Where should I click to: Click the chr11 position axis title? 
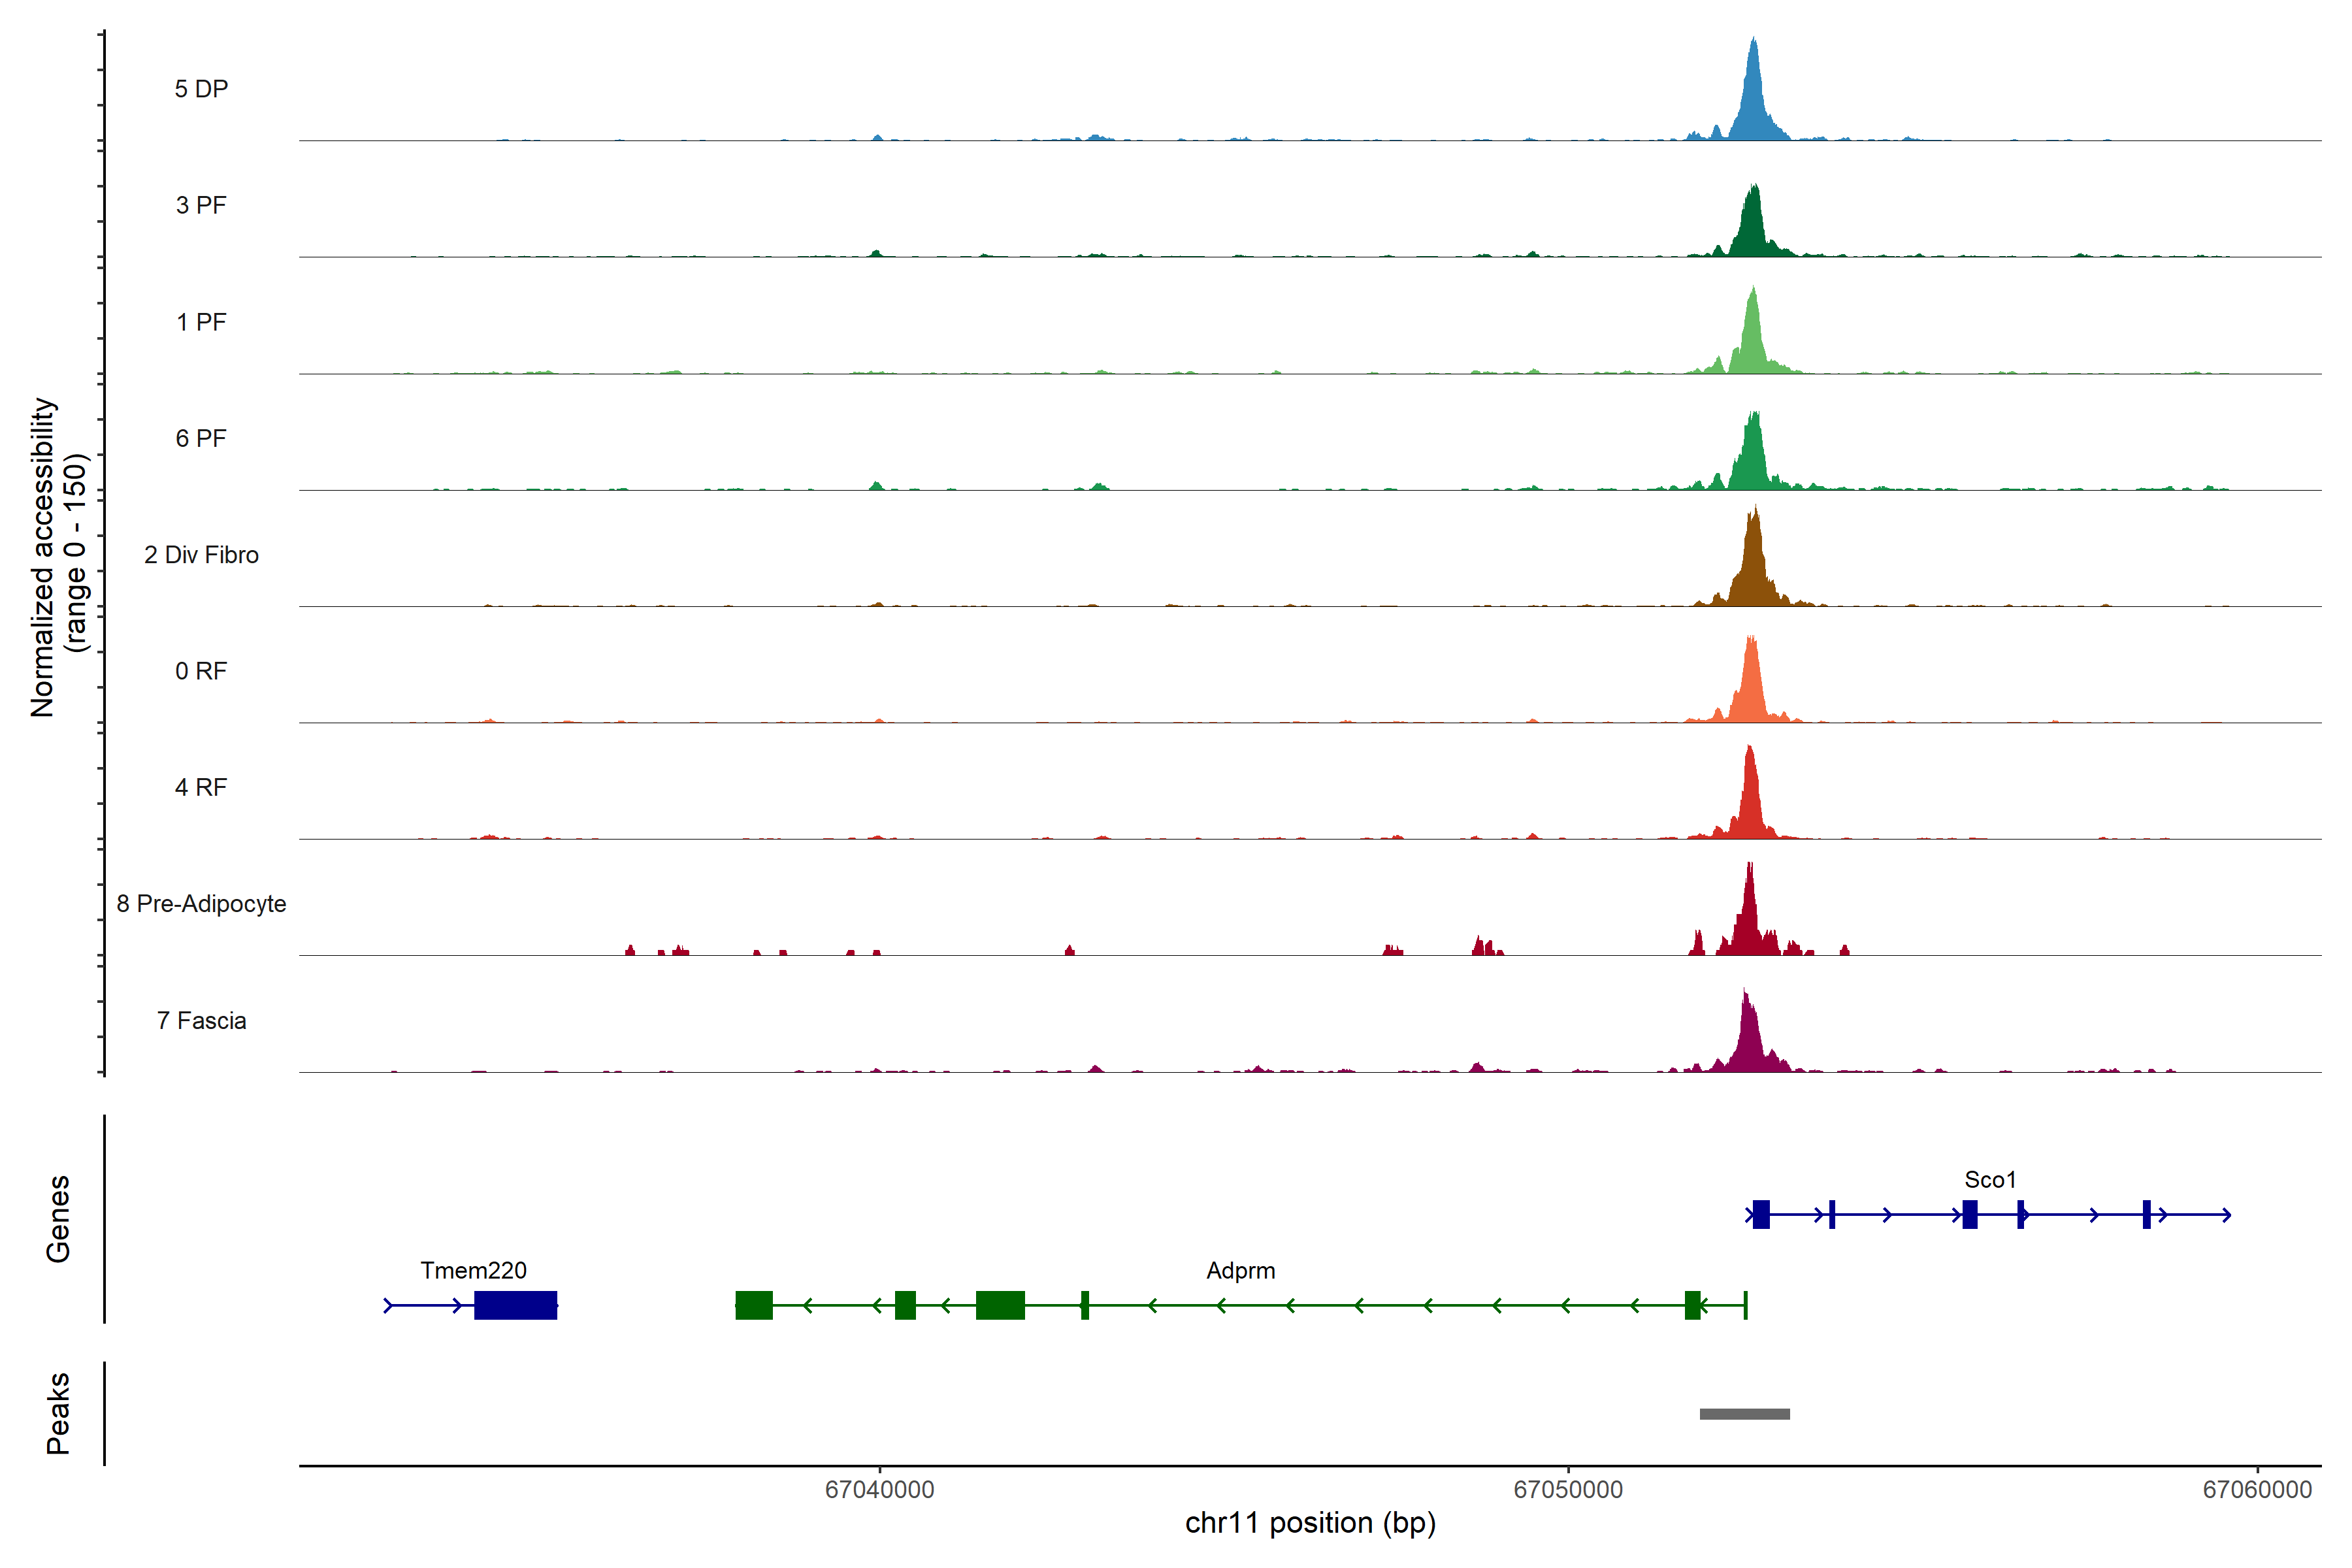[1310, 1523]
